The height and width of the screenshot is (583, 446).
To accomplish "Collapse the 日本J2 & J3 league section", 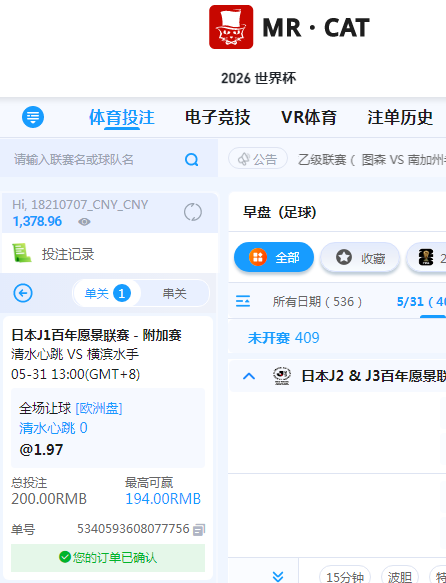I will click(x=249, y=376).
